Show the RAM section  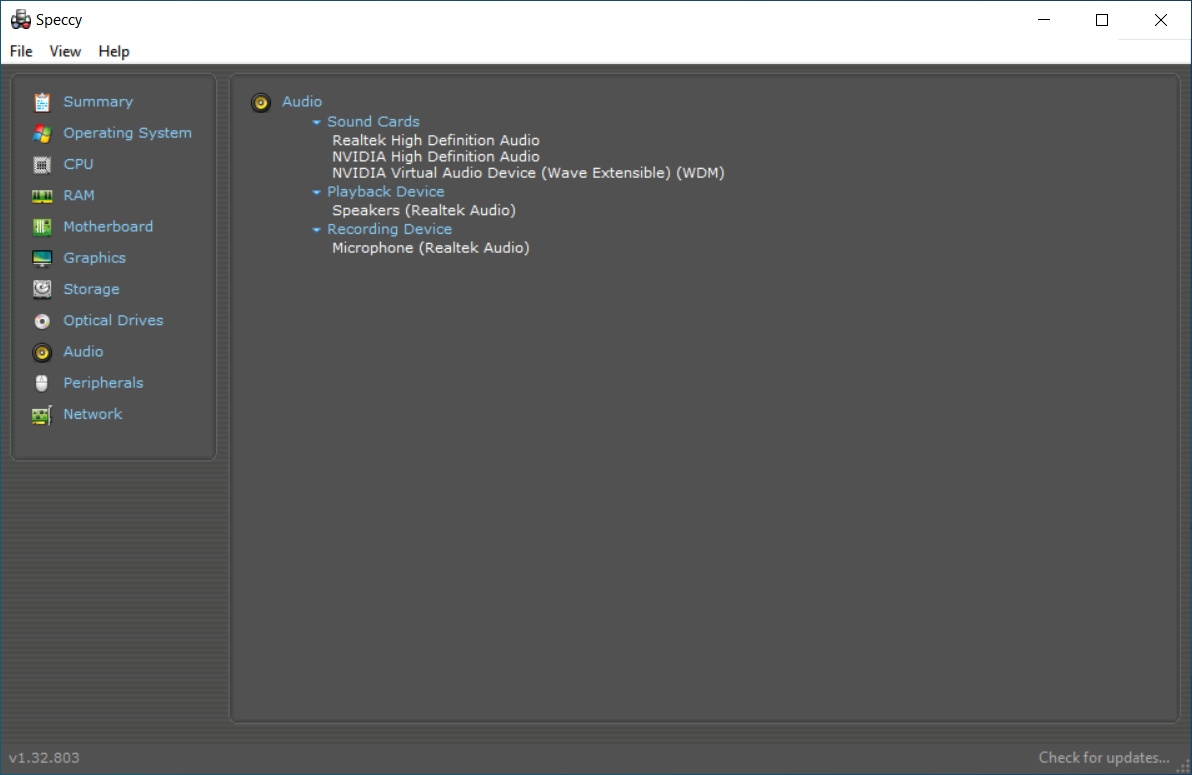tap(79, 195)
